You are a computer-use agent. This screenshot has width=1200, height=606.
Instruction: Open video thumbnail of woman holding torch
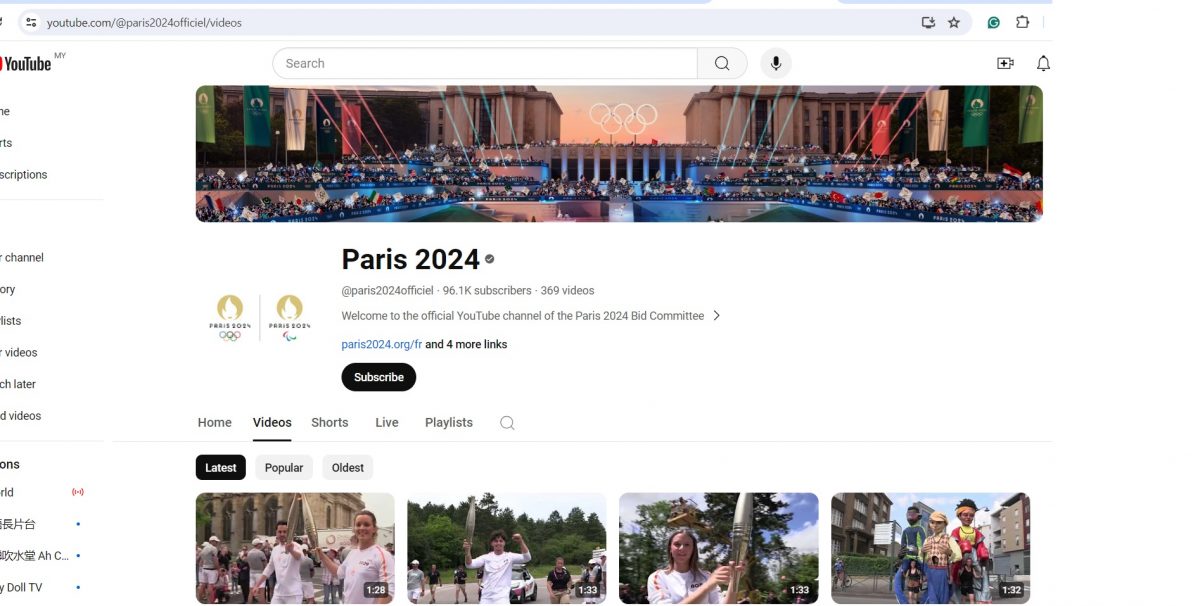719,548
